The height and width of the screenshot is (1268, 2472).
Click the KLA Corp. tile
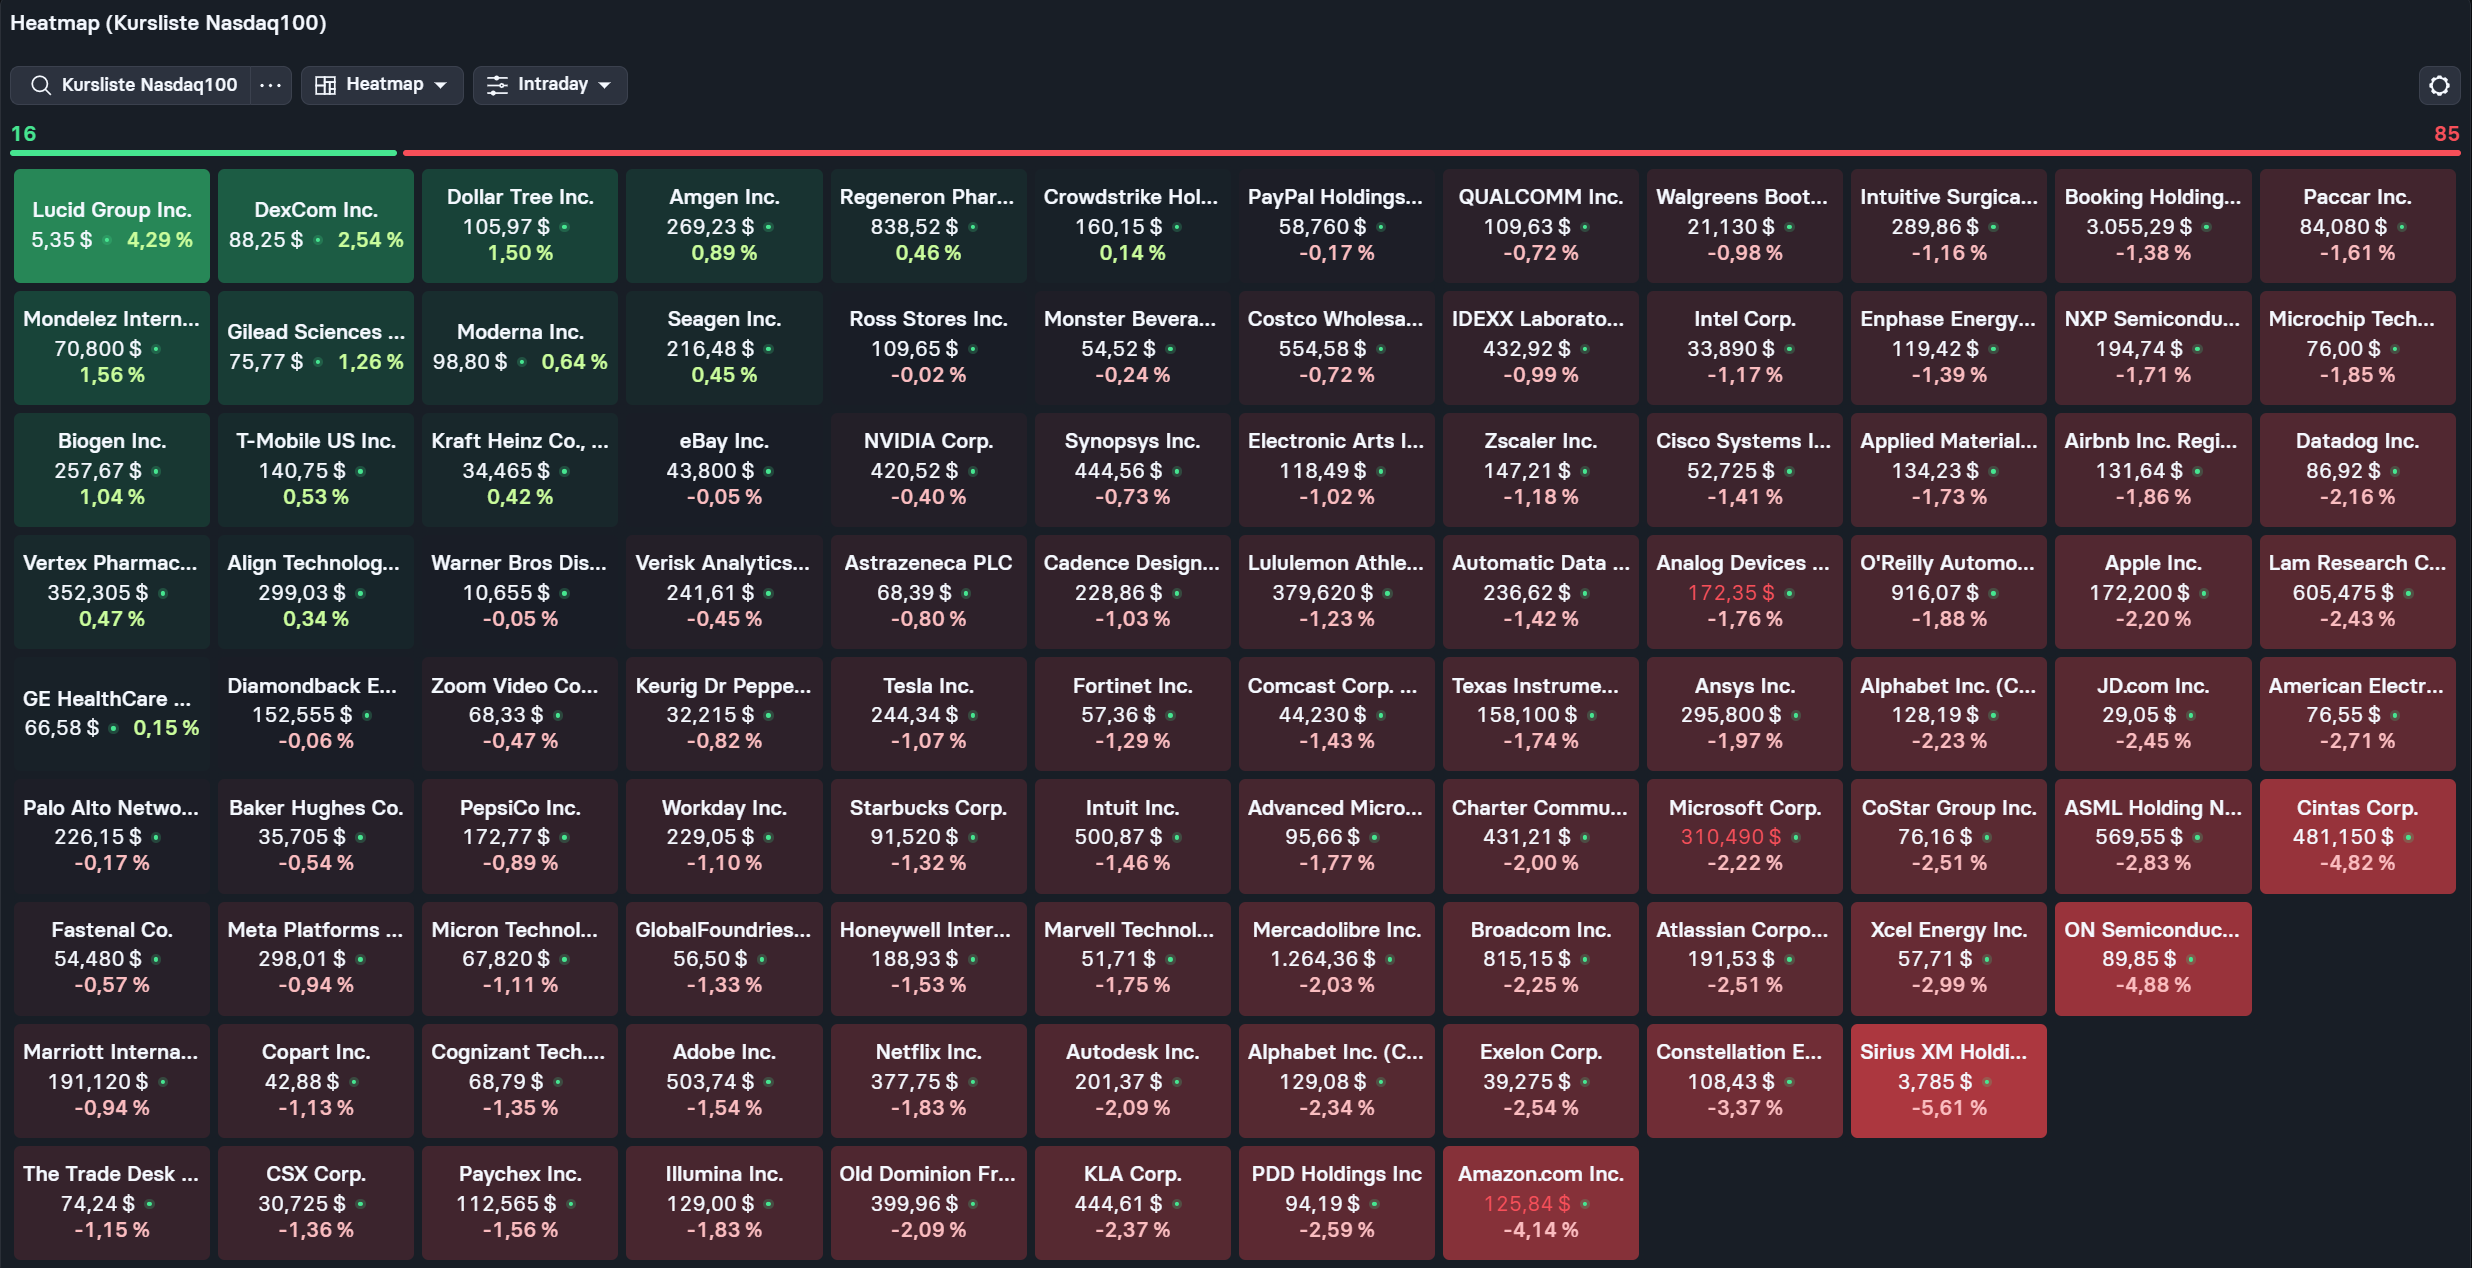(x=1132, y=1203)
